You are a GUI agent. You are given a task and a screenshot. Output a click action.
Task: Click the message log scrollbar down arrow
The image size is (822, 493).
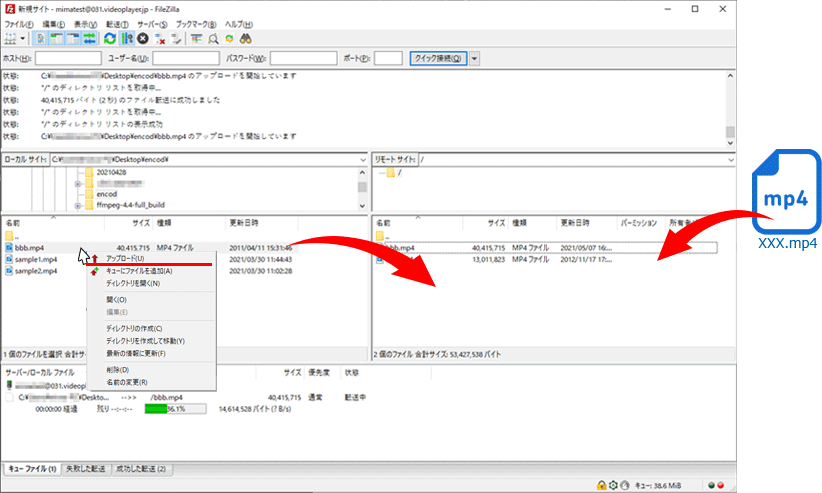tap(730, 143)
